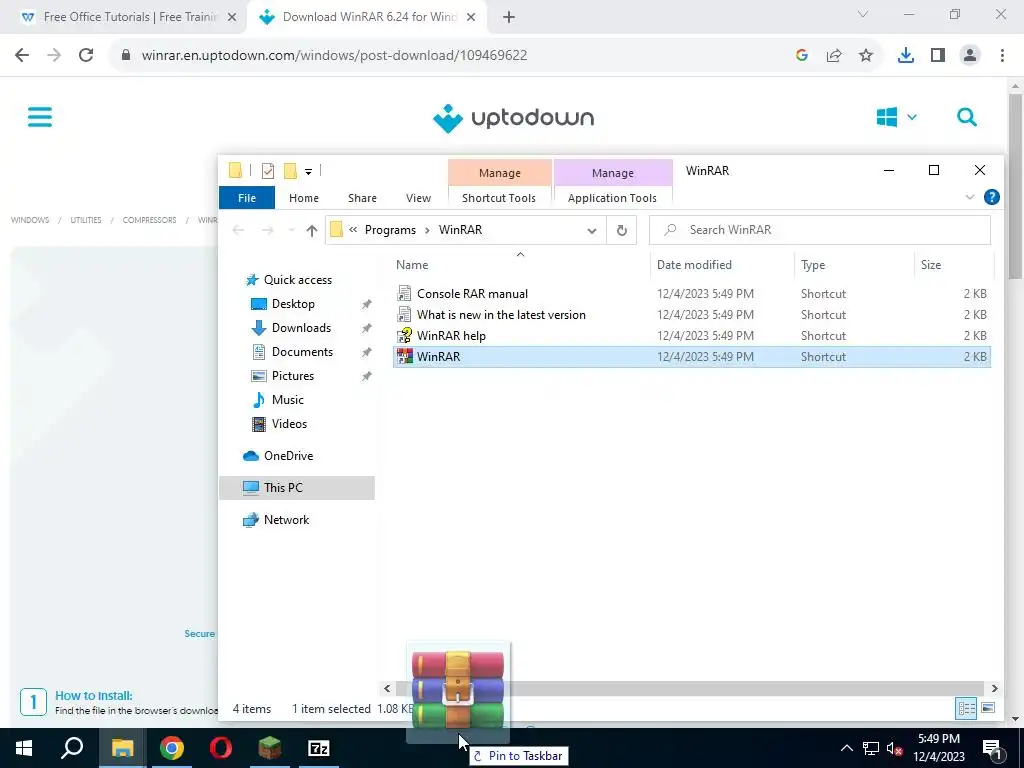The width and height of the screenshot is (1024, 768).
Task: Open the Home ribbon tab
Action: pos(304,198)
